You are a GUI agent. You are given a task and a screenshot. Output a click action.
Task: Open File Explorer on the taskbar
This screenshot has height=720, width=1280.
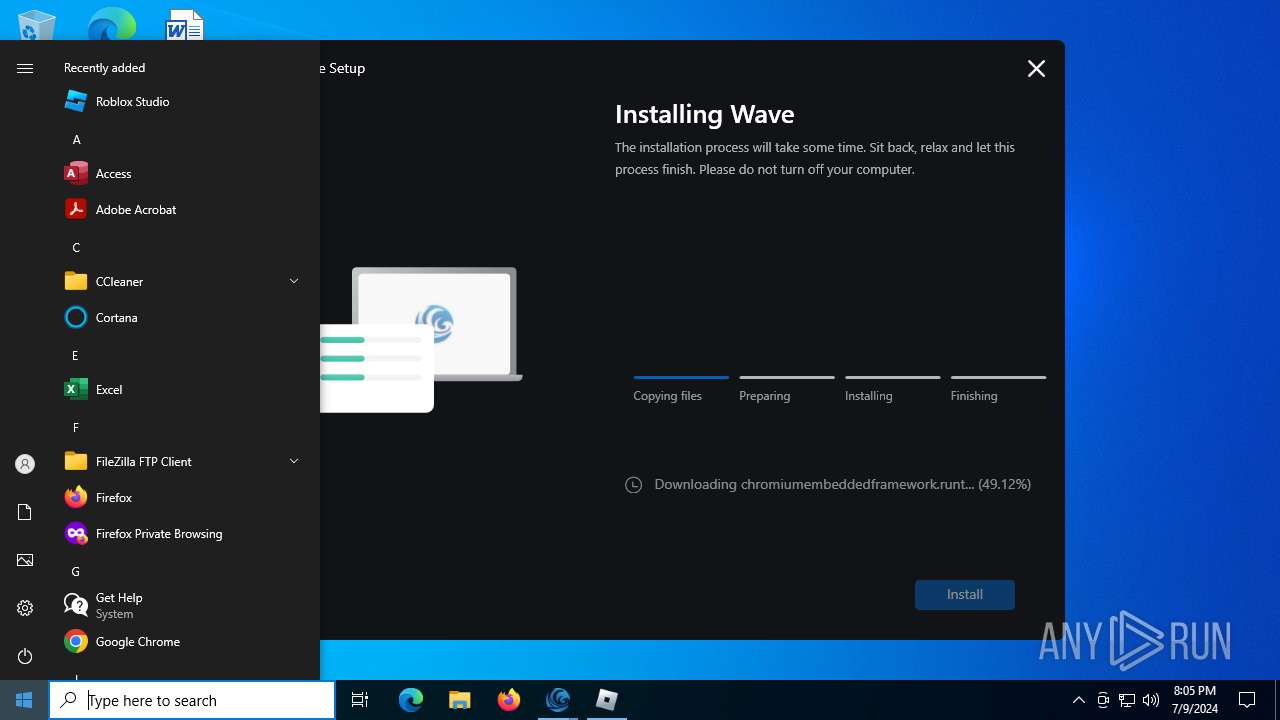[x=460, y=700]
